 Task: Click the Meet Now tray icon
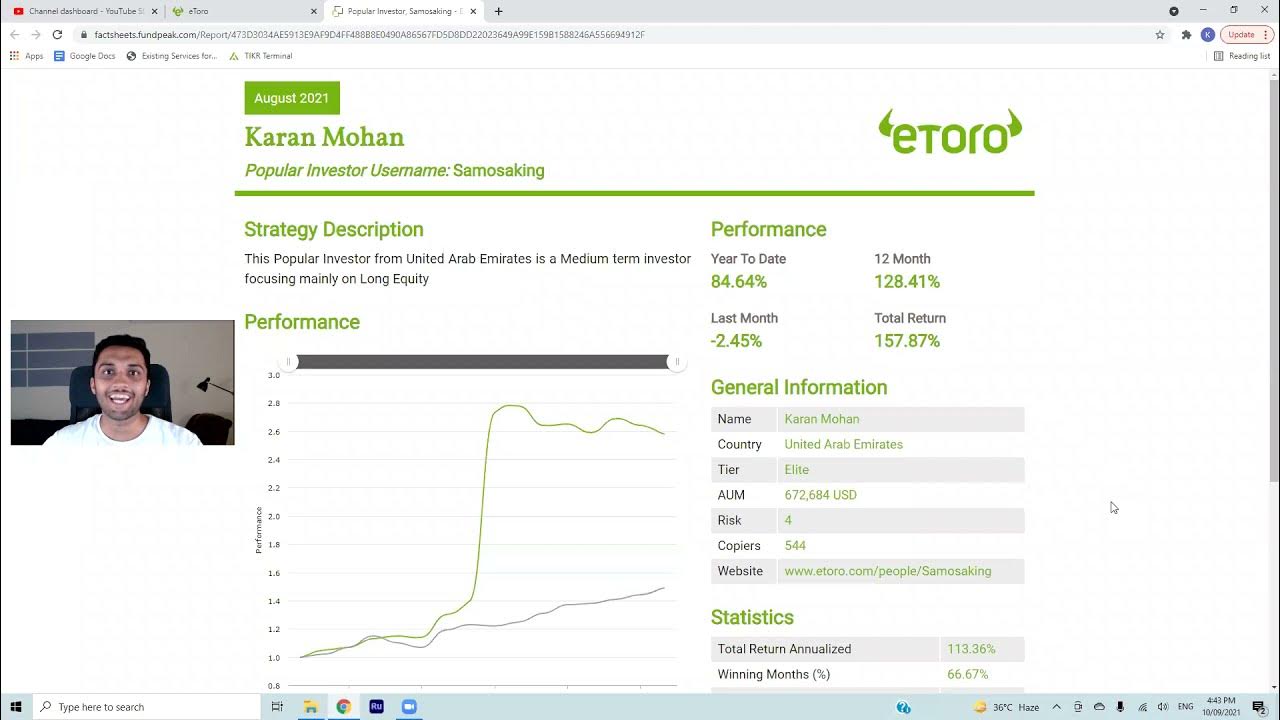point(1078,707)
